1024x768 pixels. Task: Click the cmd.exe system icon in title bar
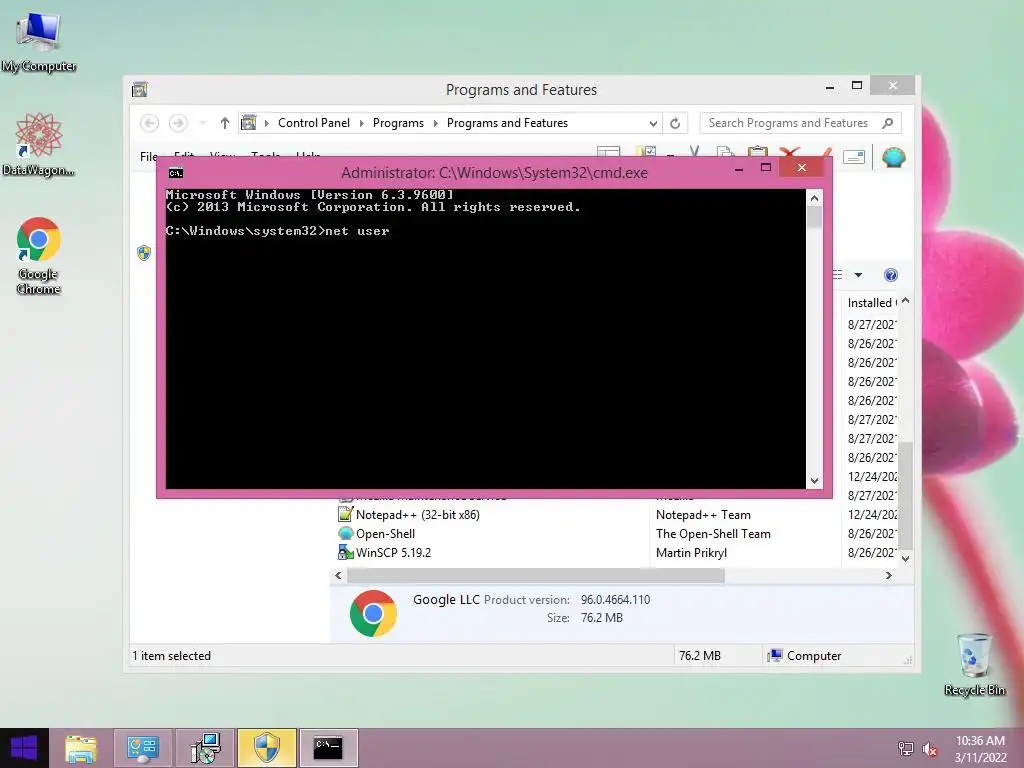[176, 173]
